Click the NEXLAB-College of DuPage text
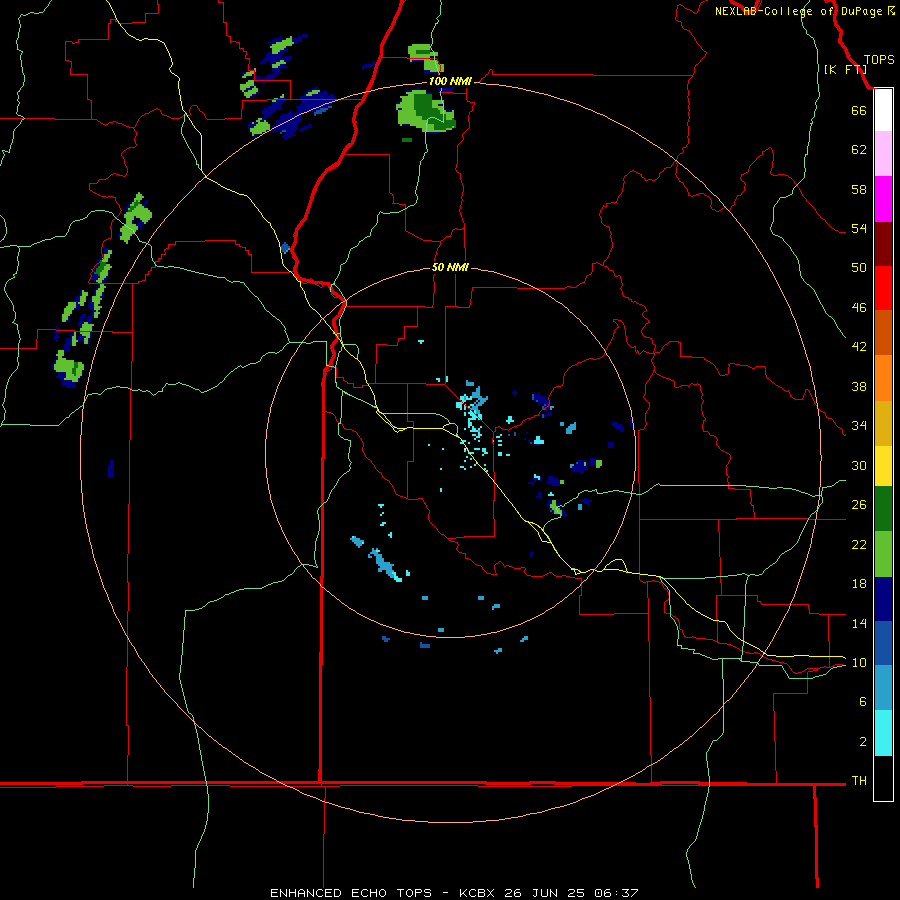Screen dimensions: 900x900 pyautogui.click(x=798, y=11)
